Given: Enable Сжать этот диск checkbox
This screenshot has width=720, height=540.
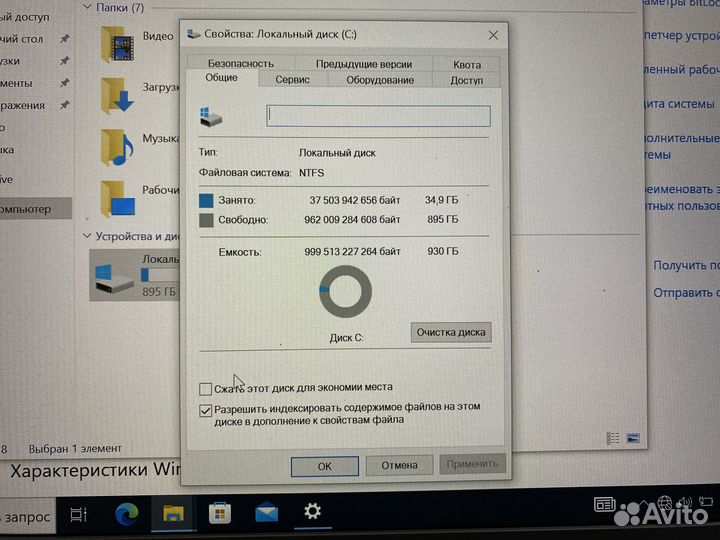Looking at the screenshot, I should click(205, 389).
